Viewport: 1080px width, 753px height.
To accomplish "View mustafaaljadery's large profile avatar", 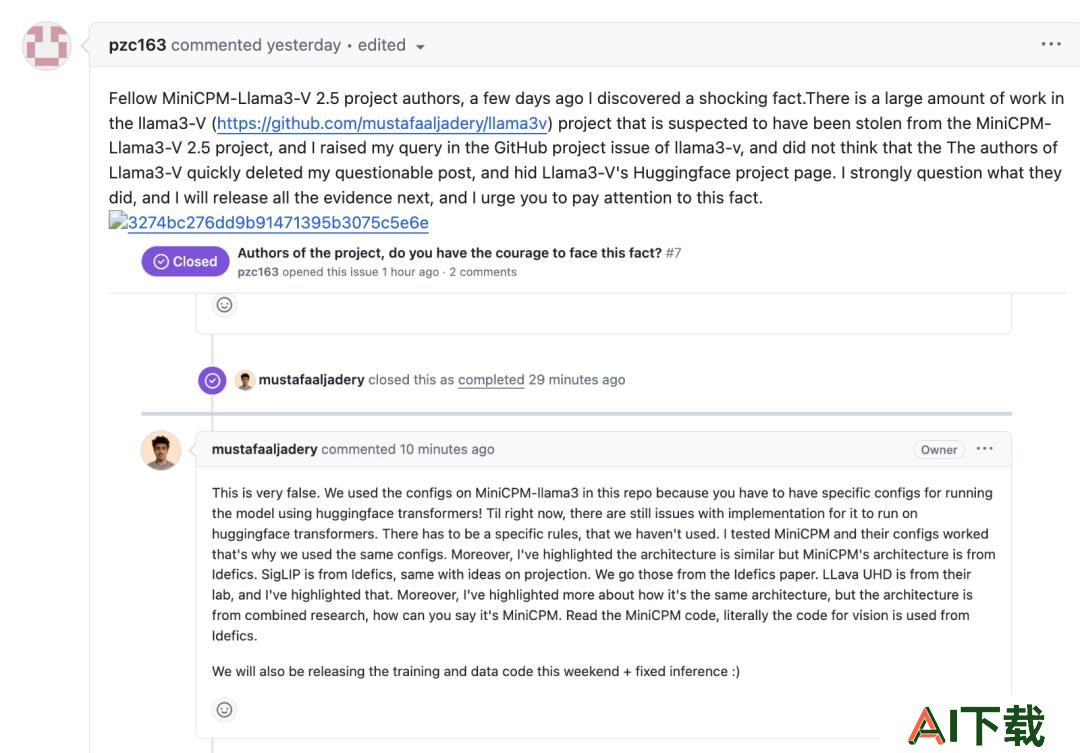I will coord(161,451).
